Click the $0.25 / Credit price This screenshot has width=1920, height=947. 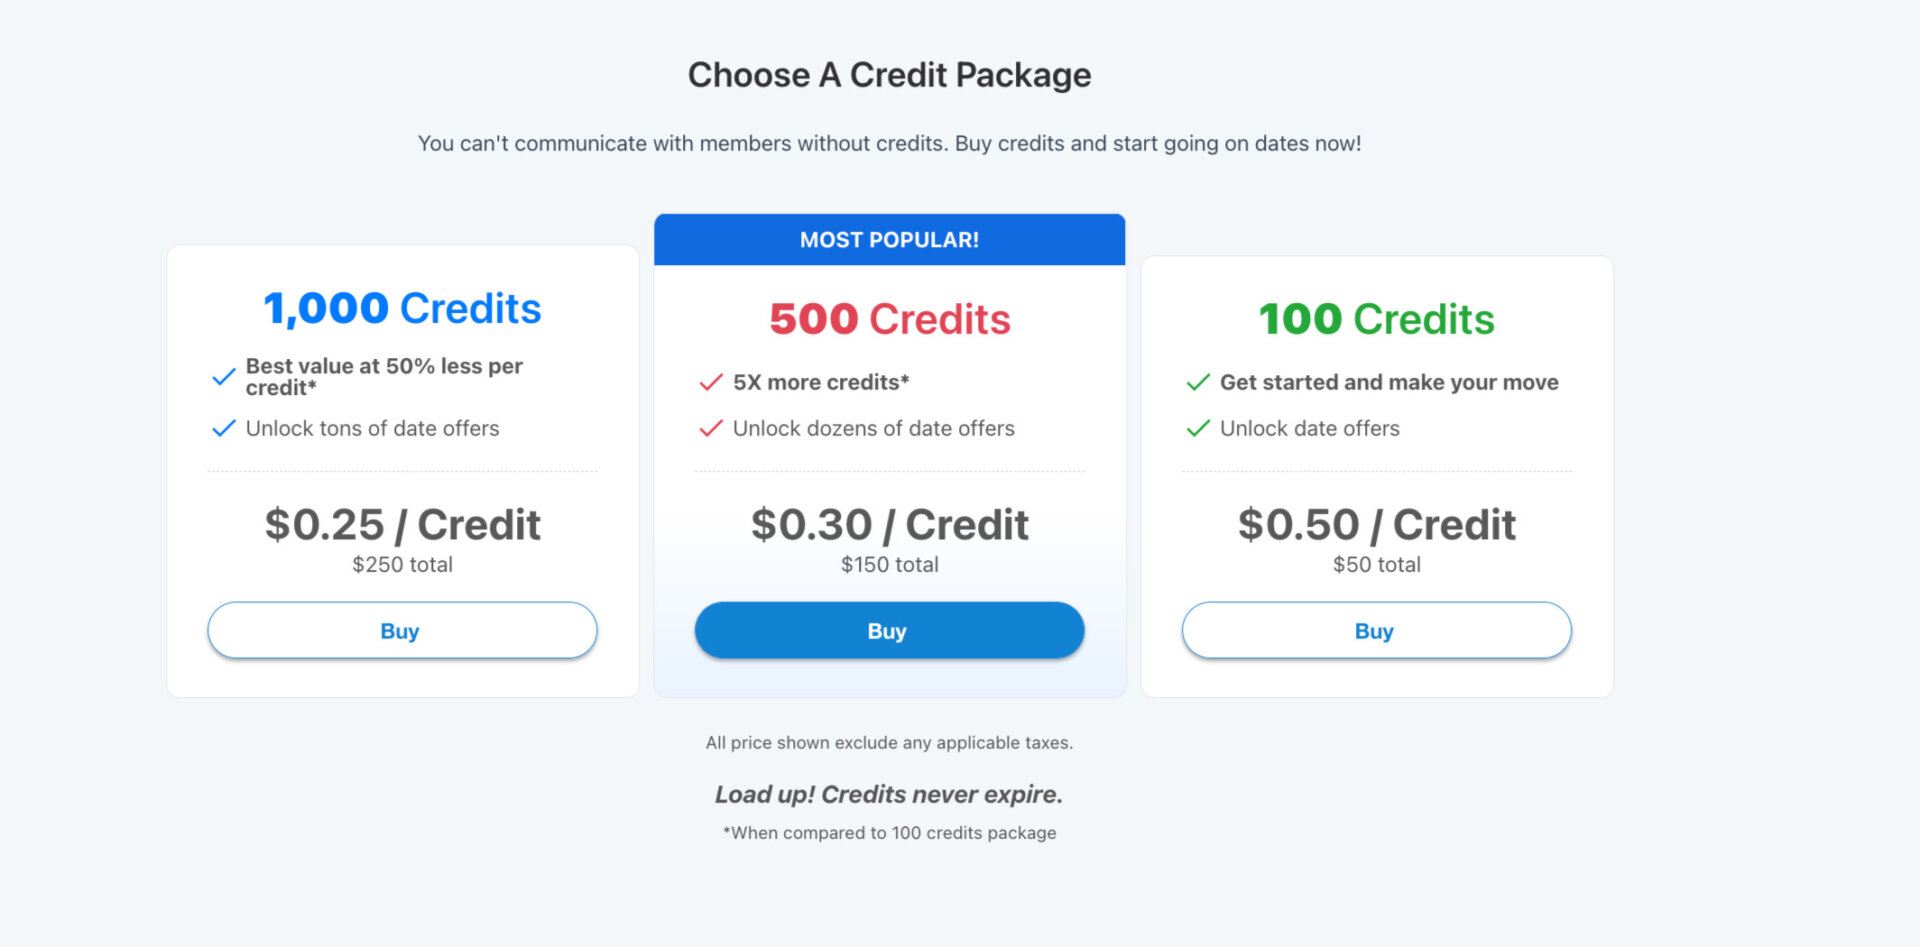point(402,525)
